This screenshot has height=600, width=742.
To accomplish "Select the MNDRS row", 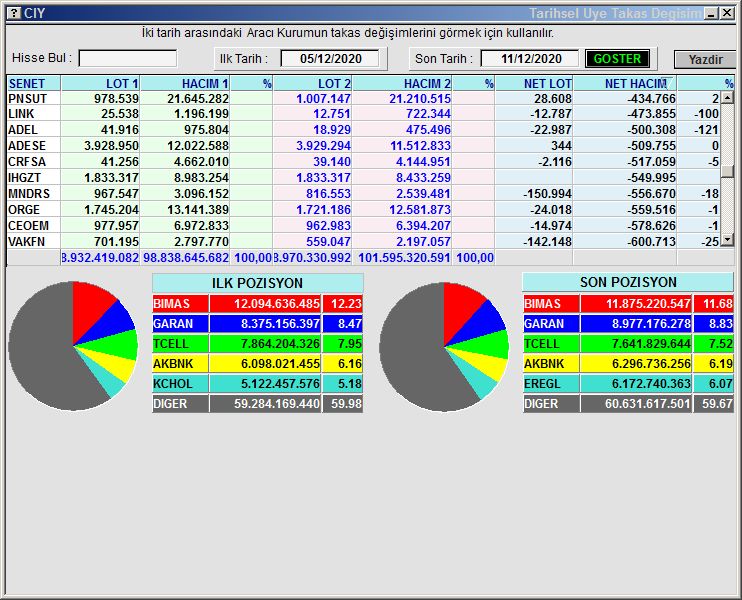I will [x=364, y=194].
